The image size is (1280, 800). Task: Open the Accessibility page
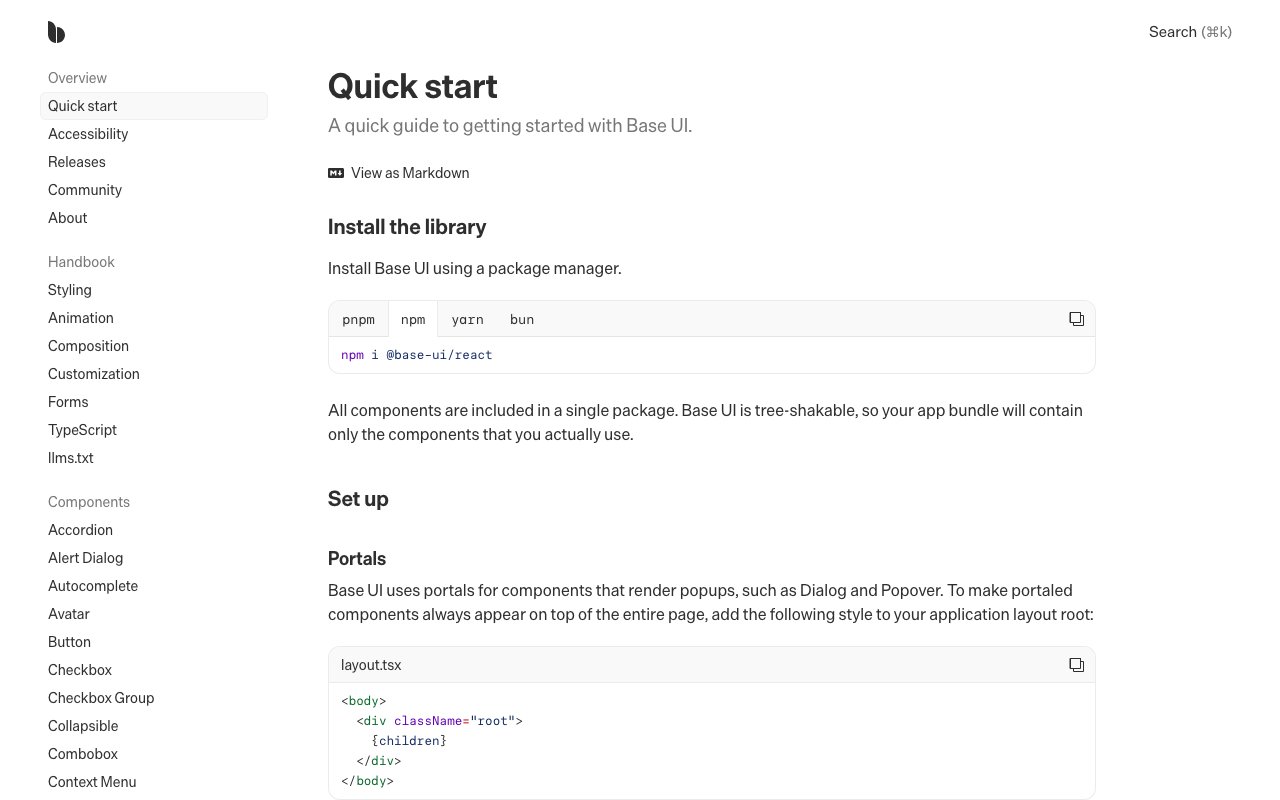tap(88, 134)
